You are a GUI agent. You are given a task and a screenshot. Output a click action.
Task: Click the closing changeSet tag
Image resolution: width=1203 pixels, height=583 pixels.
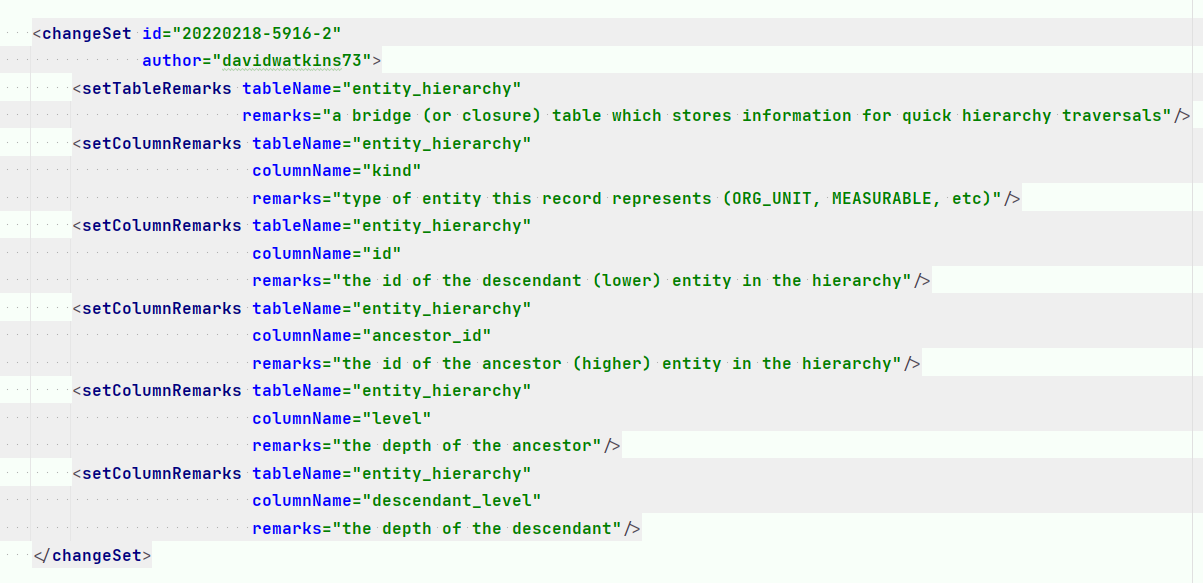(x=92, y=555)
